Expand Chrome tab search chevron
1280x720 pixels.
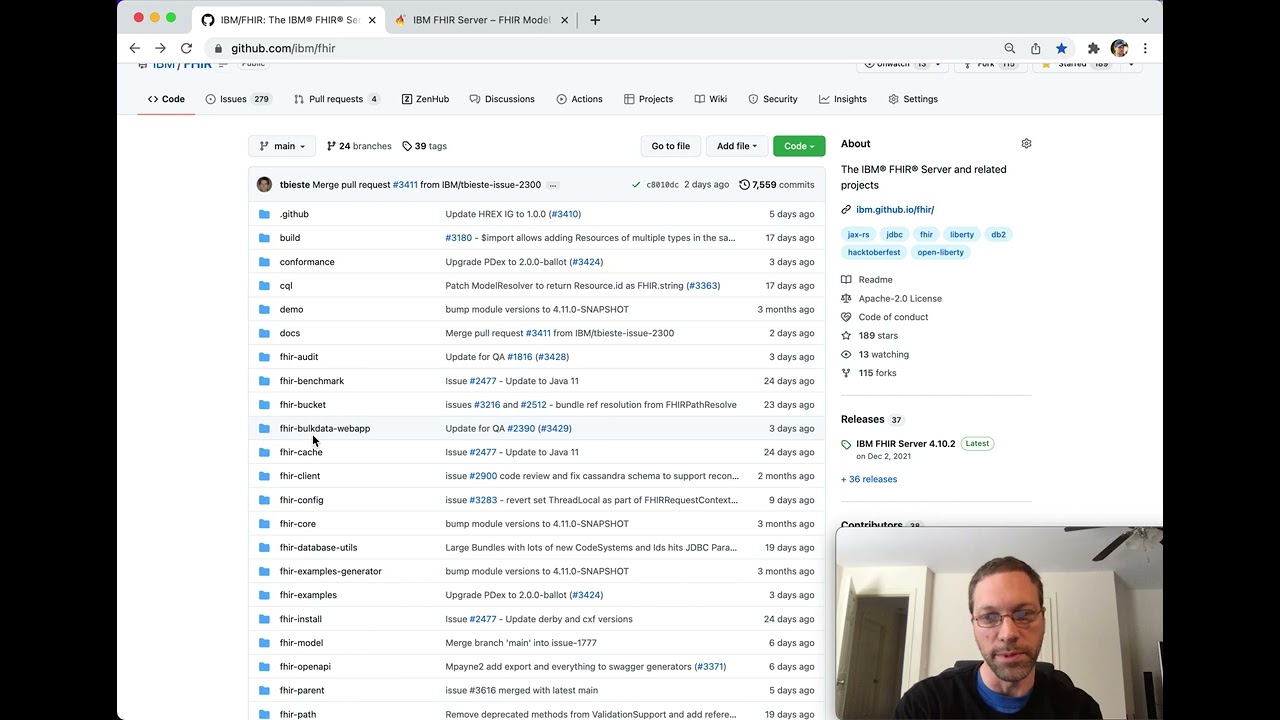pyautogui.click(x=1145, y=20)
